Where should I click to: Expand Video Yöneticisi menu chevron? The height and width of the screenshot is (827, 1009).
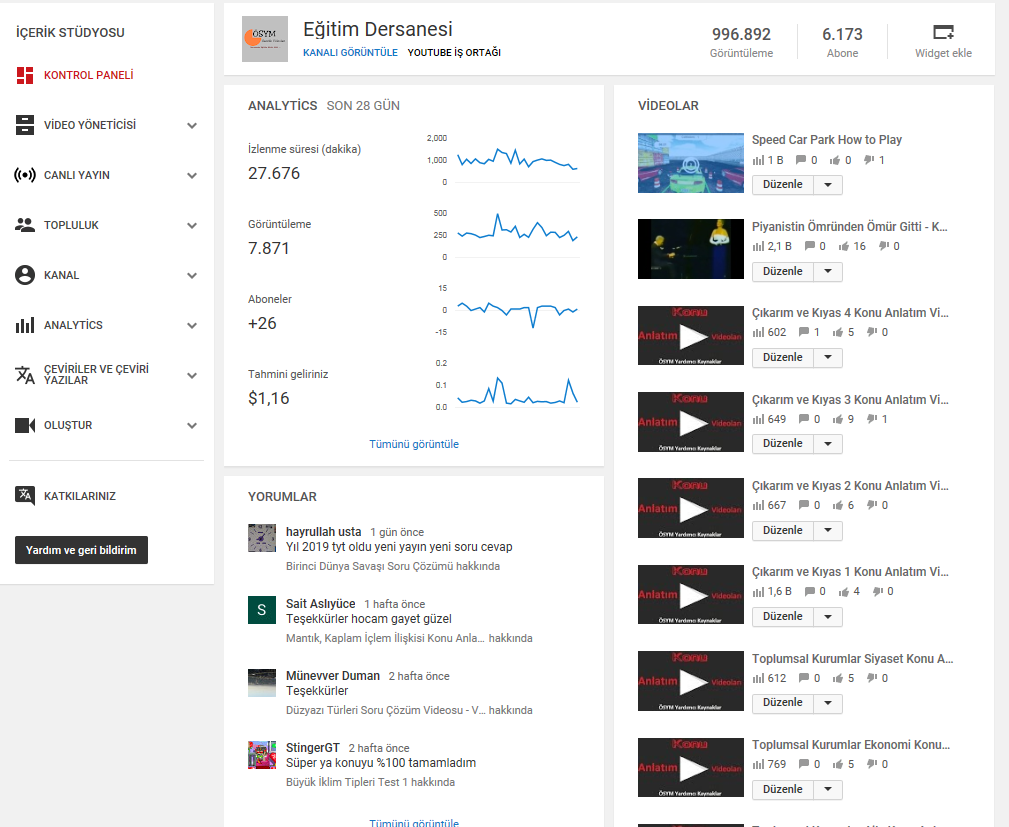[192, 125]
